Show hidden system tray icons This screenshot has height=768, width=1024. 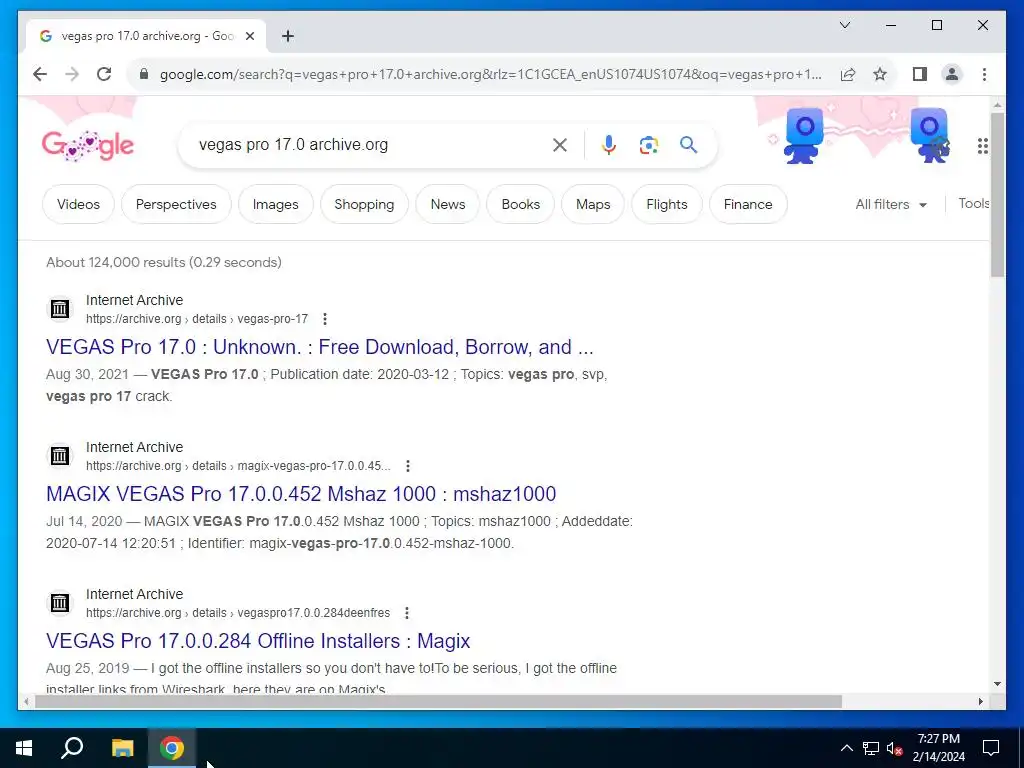coord(846,748)
